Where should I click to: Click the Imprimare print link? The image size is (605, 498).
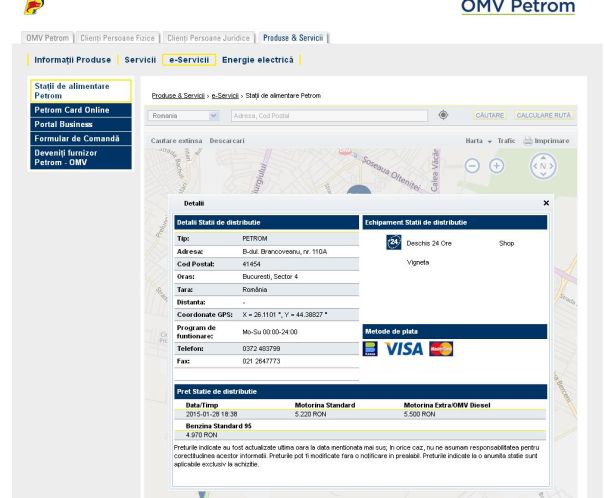click(552, 141)
